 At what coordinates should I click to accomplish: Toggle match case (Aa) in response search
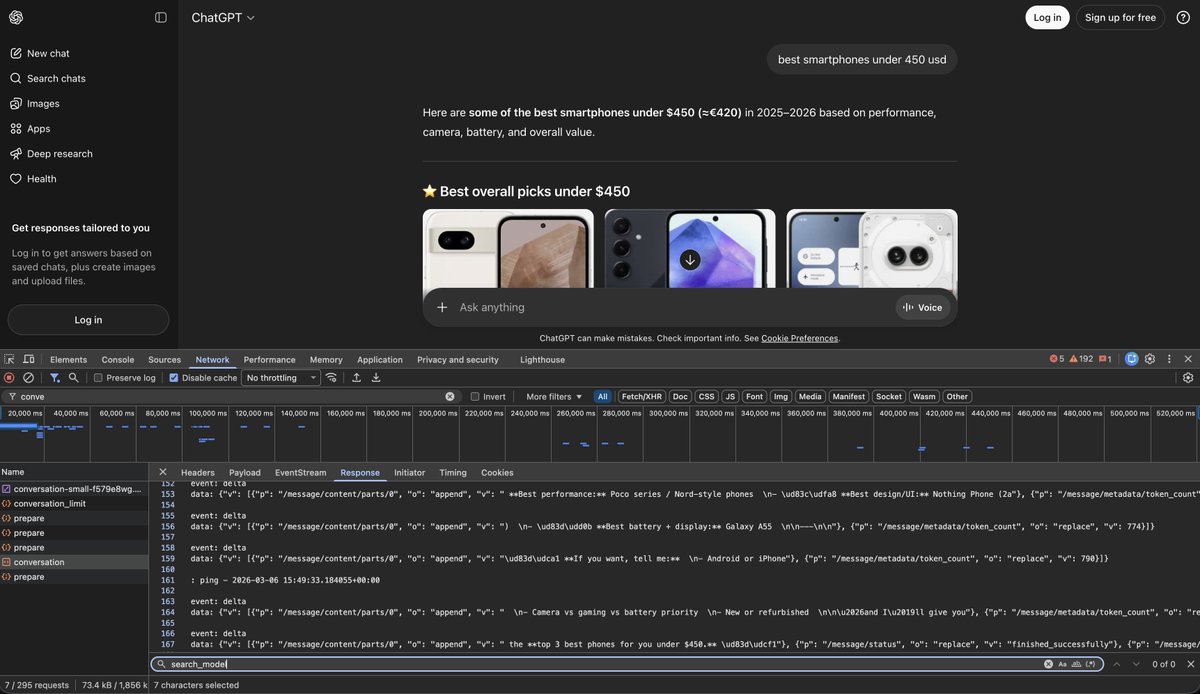(1063, 664)
